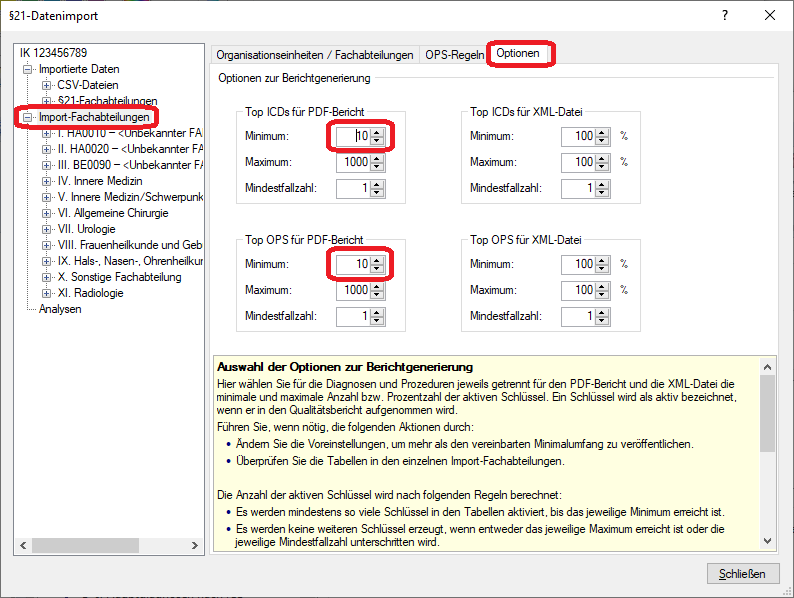Decrease Maximum of Top OPS PDF-Bericht
This screenshot has height=598, width=794.
tap(377, 295)
